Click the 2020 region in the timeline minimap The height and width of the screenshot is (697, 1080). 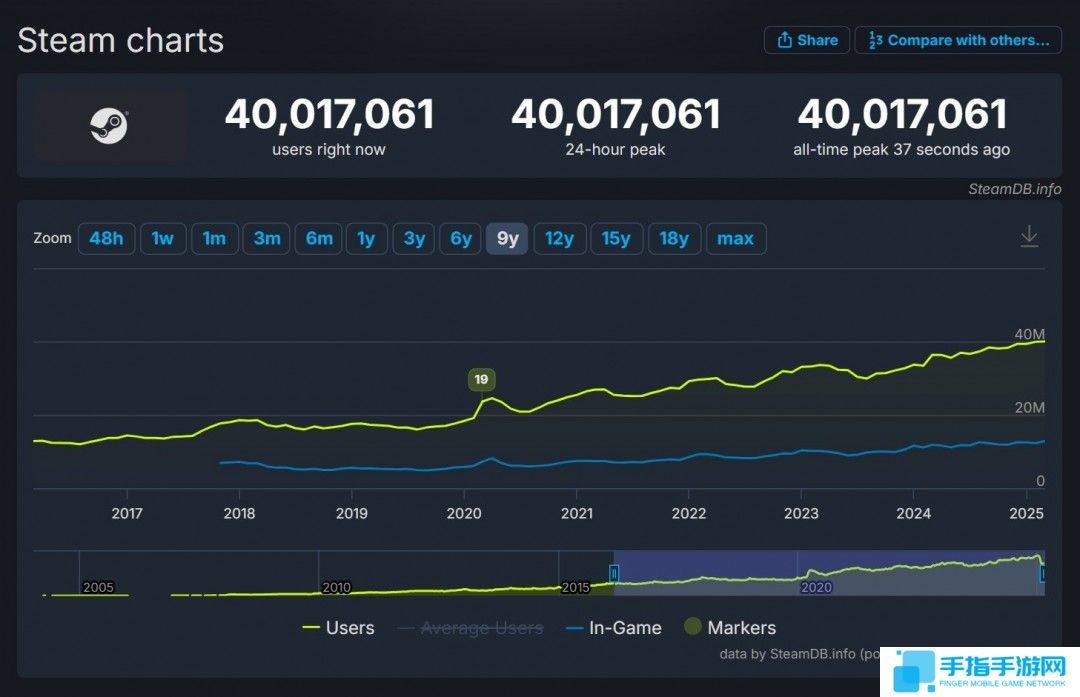[x=816, y=587]
